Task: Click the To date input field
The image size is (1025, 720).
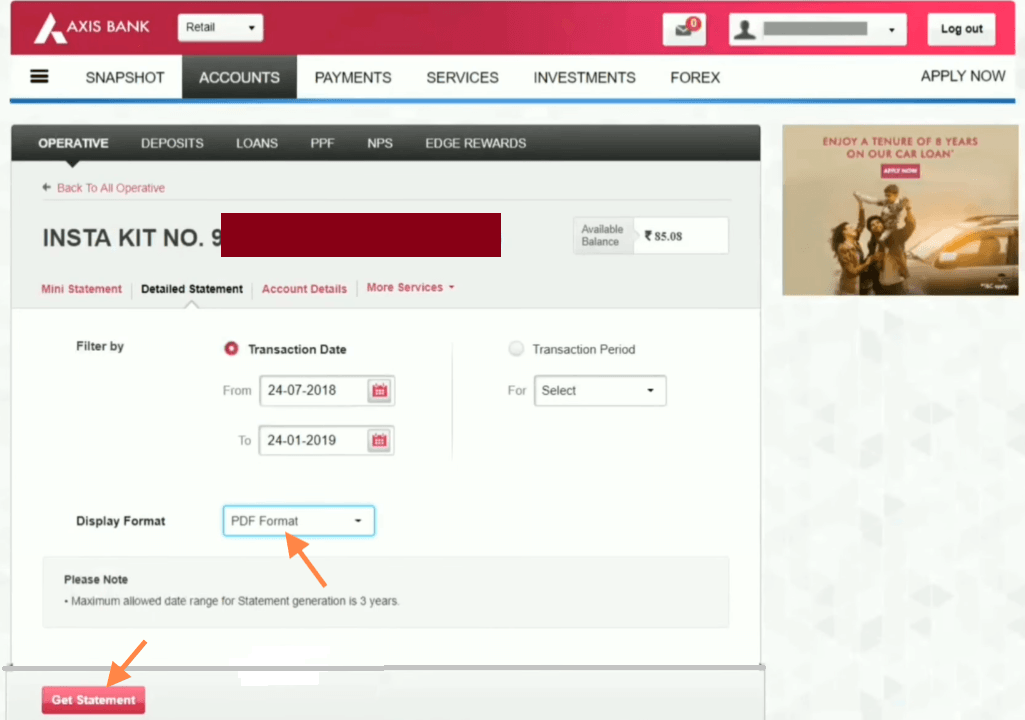Action: point(326,440)
